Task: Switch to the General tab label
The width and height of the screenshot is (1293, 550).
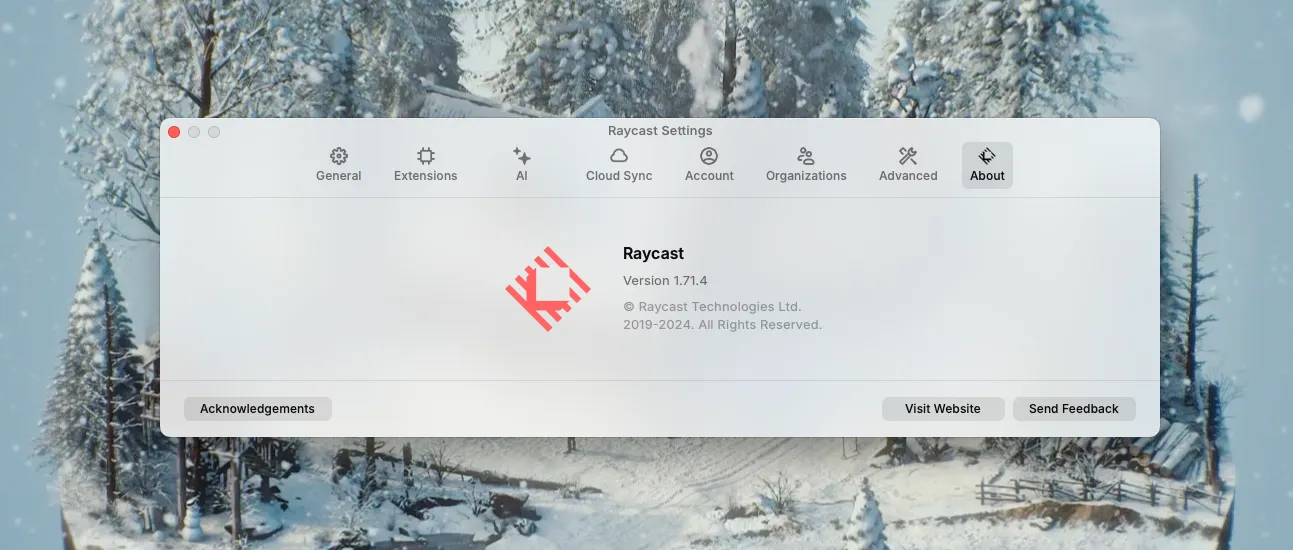Action: [339, 176]
